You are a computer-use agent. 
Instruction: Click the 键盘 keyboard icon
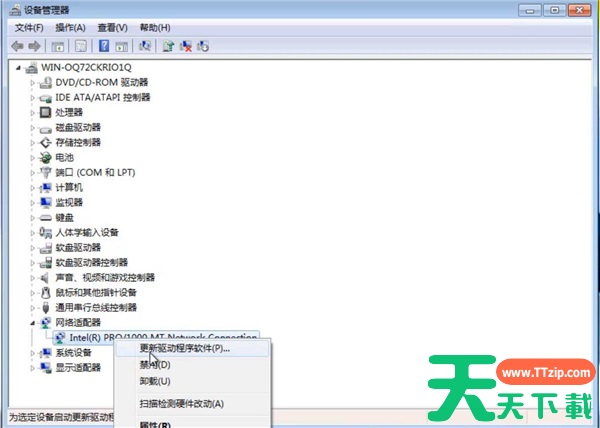pos(46,218)
